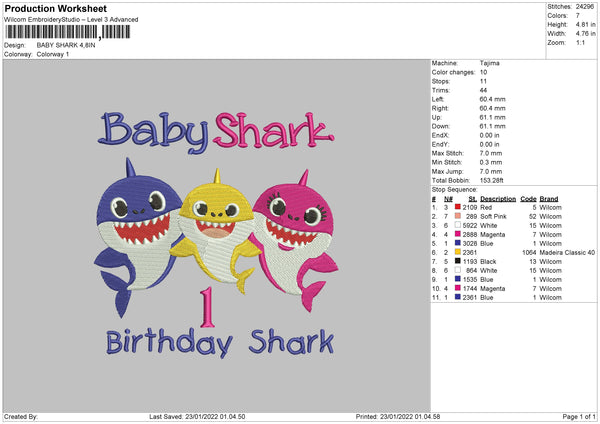This screenshot has height=424, width=600.
Task: Click the Left value "60.4 mm"
Action: click(x=492, y=99)
